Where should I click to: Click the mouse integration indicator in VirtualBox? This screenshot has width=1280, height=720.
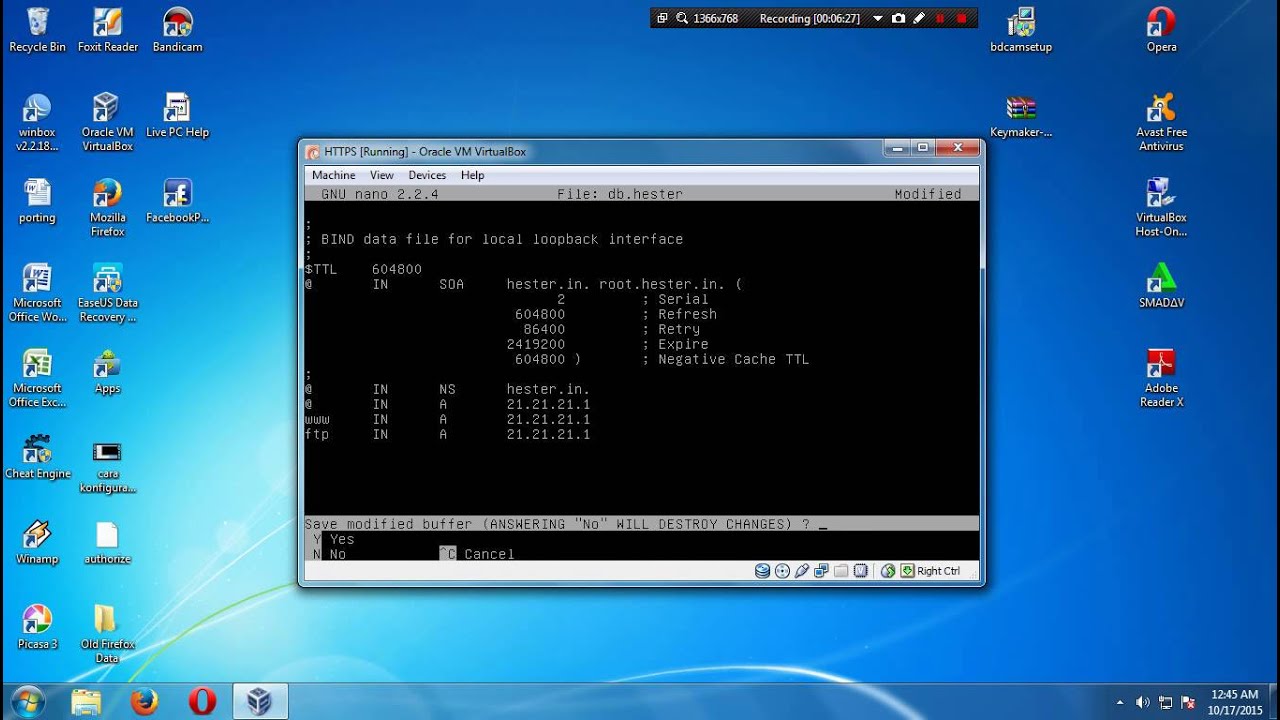click(x=888, y=571)
